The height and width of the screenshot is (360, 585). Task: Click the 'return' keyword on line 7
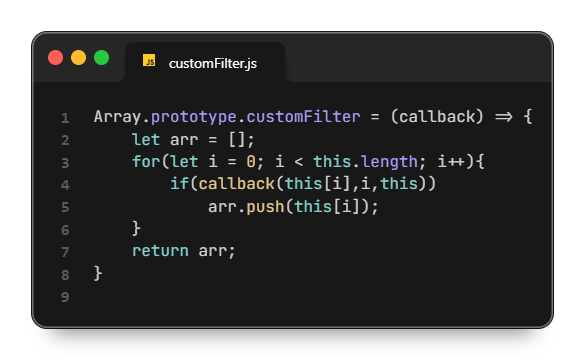(160, 251)
